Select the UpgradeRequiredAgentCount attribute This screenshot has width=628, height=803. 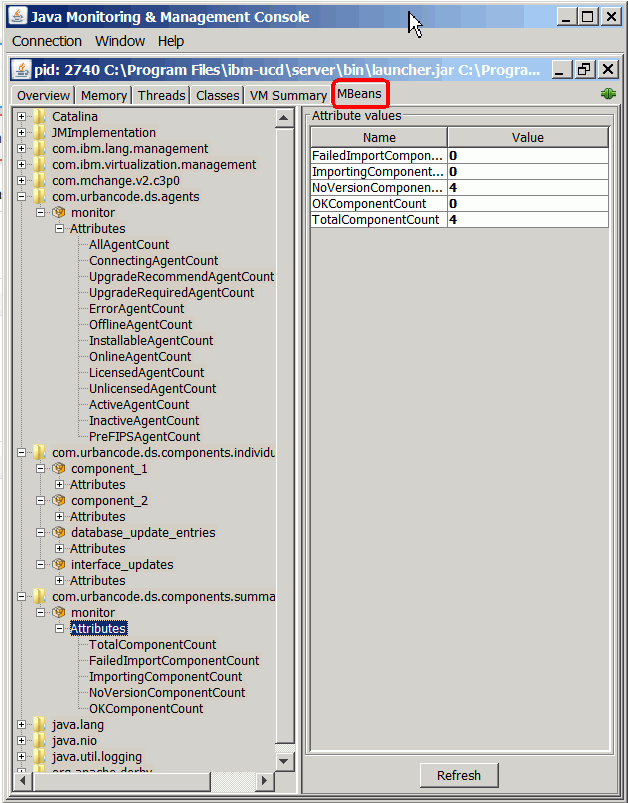[172, 292]
